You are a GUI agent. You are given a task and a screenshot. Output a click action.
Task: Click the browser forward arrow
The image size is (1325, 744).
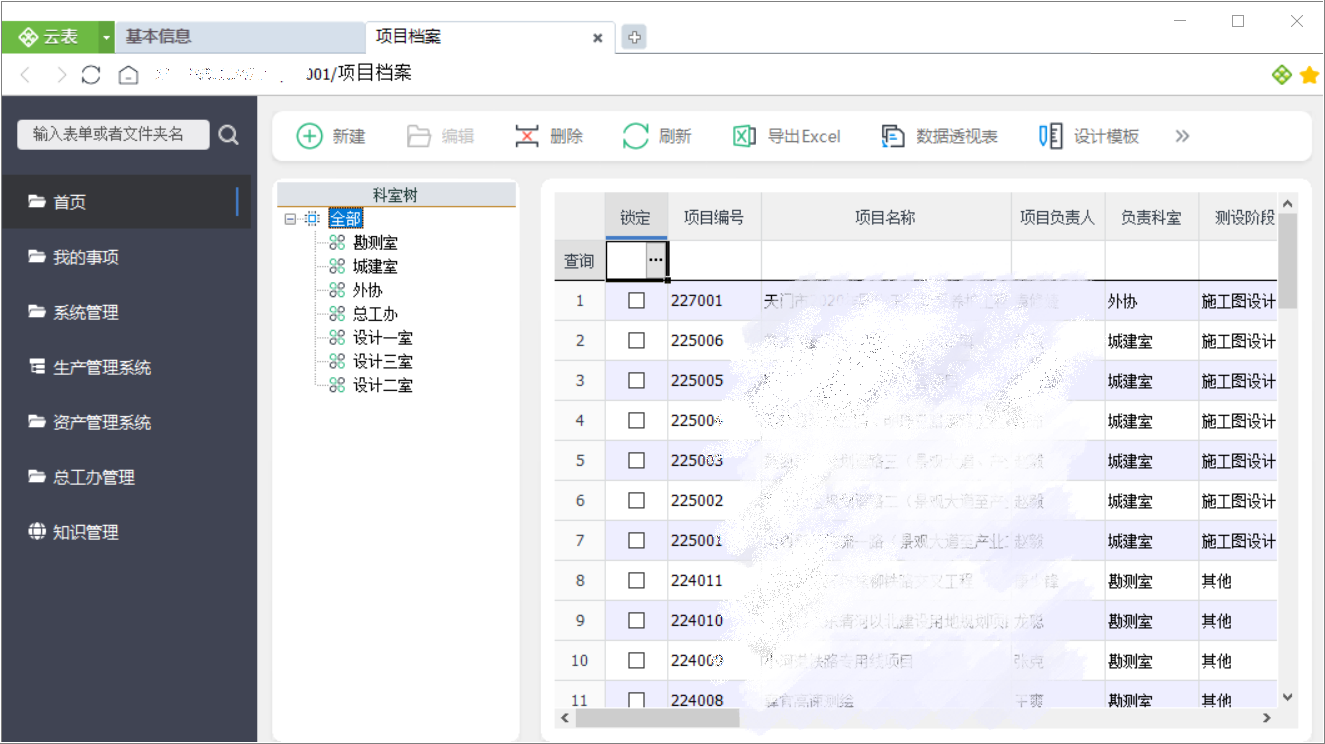click(x=61, y=75)
